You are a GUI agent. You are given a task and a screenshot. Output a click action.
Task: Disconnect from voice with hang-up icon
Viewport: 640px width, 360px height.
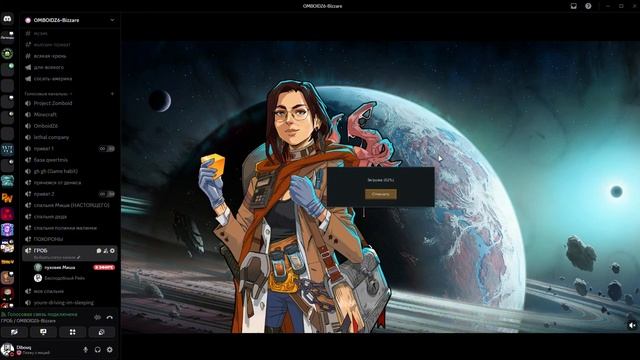point(109,317)
